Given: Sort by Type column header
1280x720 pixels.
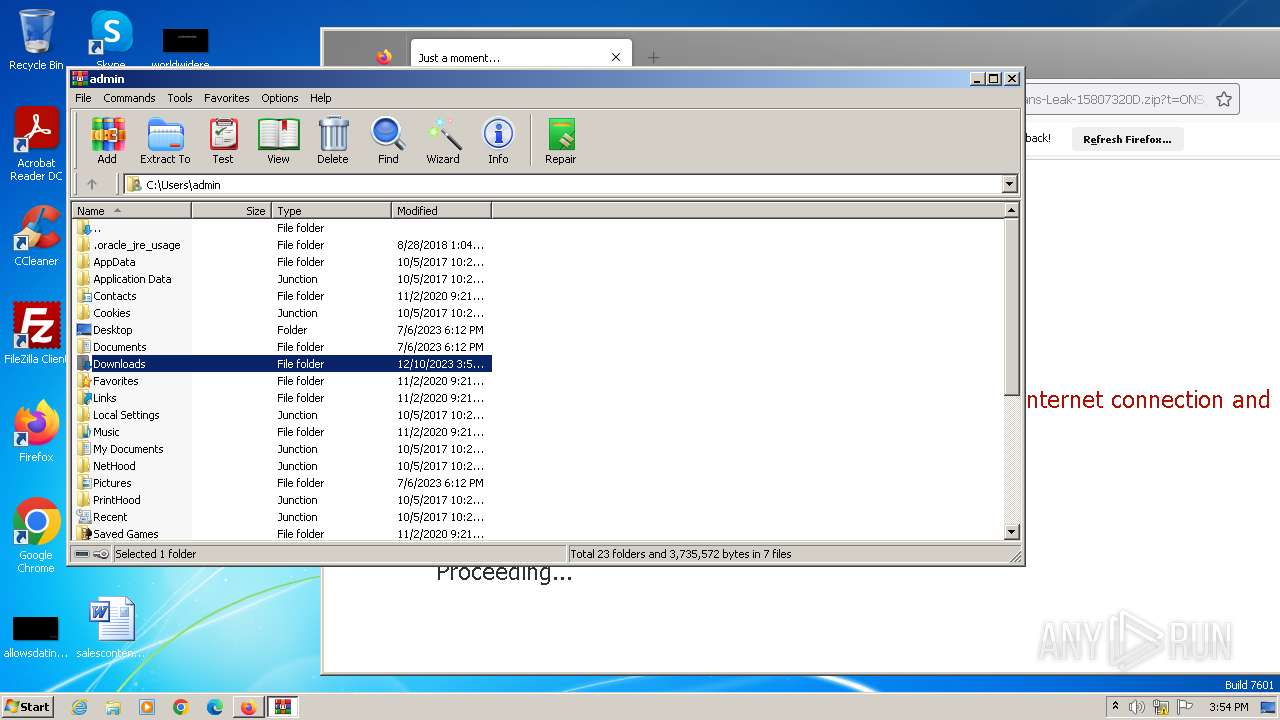Looking at the screenshot, I should [x=331, y=211].
